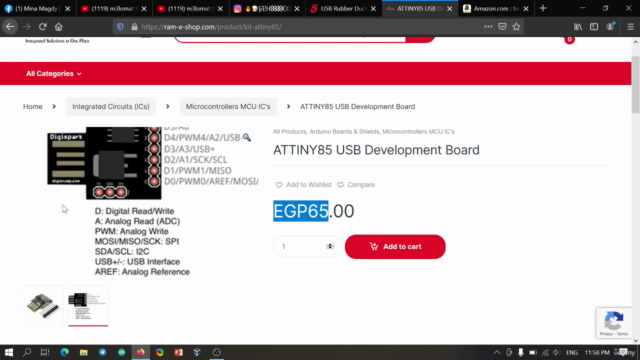Open the Firefox account icon
Viewport: 640px width, 360px height.
pyautogui.click(x=611, y=27)
